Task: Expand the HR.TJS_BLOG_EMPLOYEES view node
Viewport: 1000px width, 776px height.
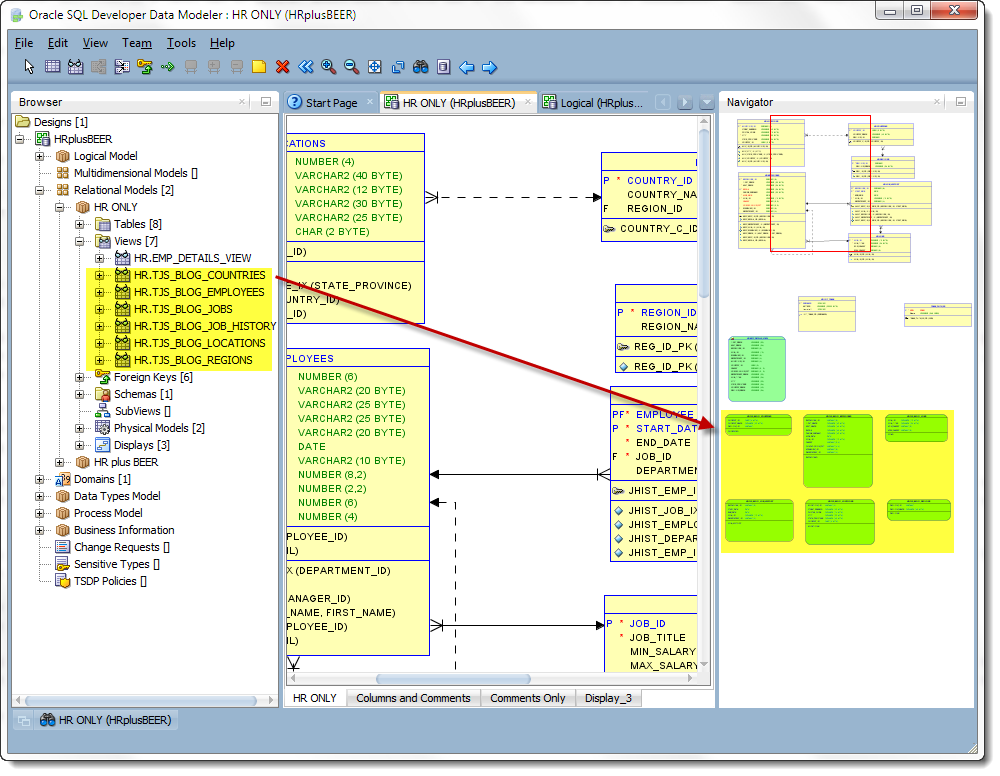Action: (x=99, y=291)
